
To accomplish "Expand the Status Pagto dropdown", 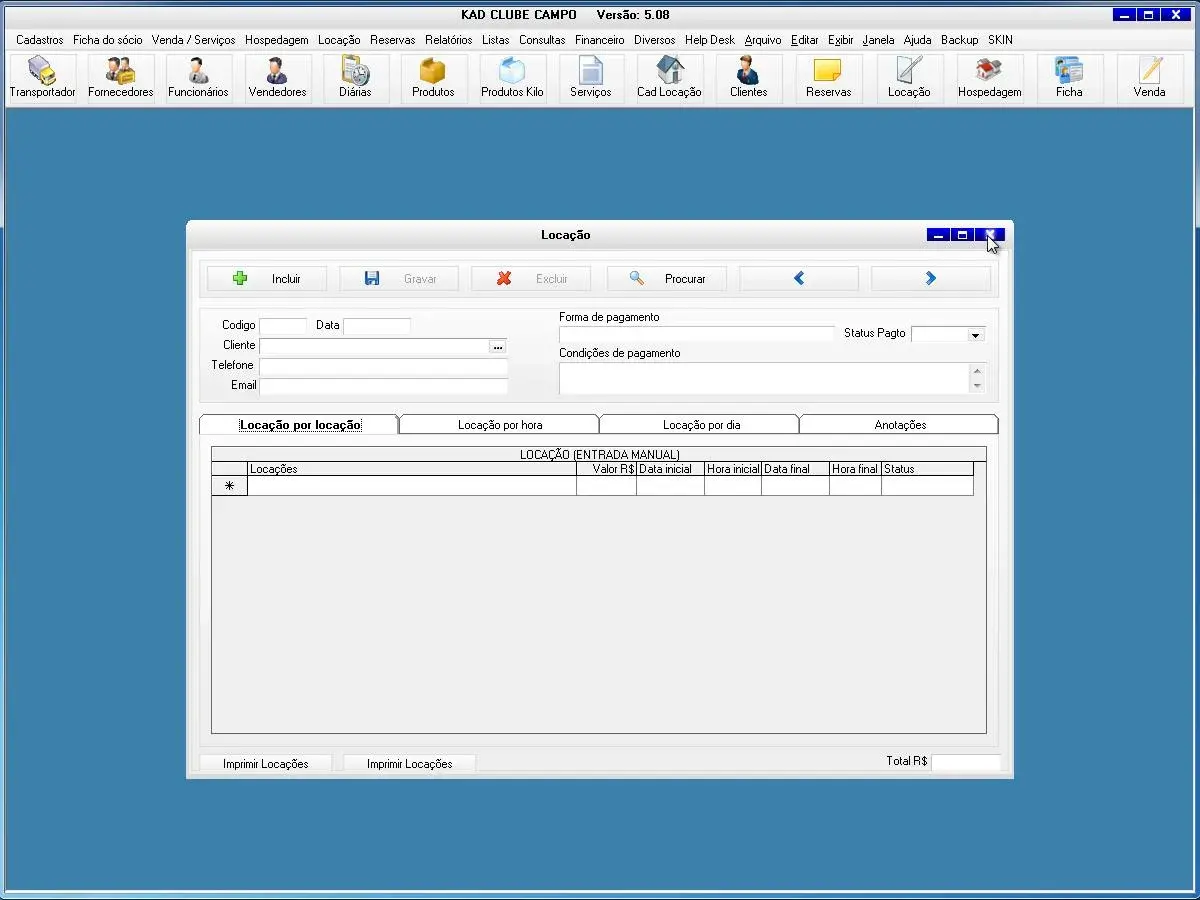I will (x=975, y=335).
